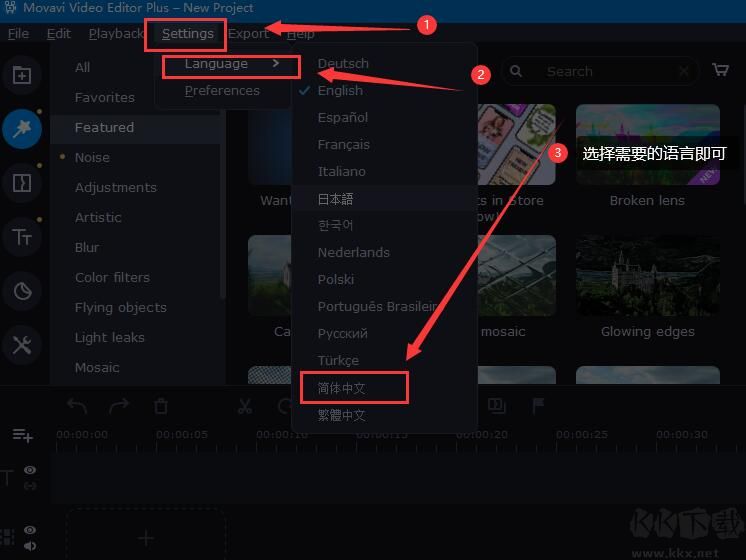Select Русский language
The height and width of the screenshot is (560, 746).
click(x=343, y=333)
